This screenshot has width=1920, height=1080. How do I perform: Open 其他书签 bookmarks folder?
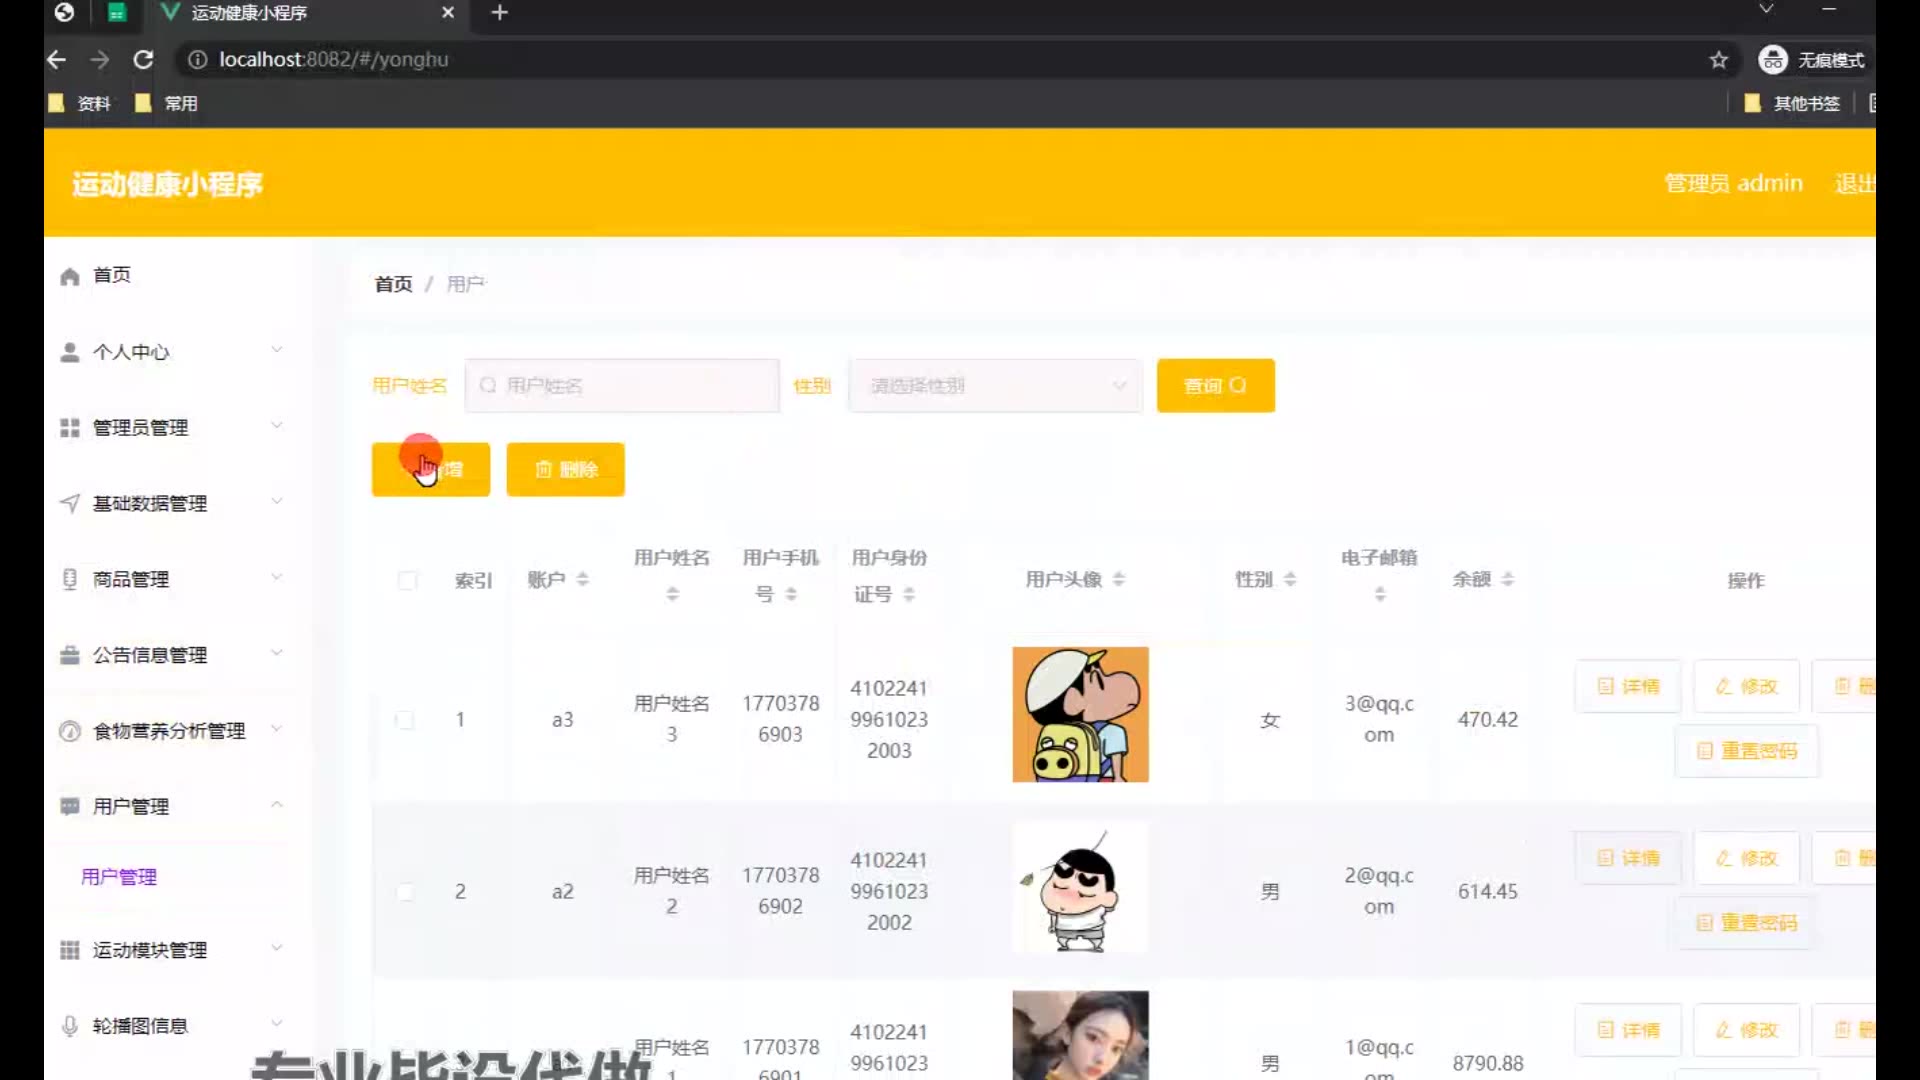coord(1792,103)
